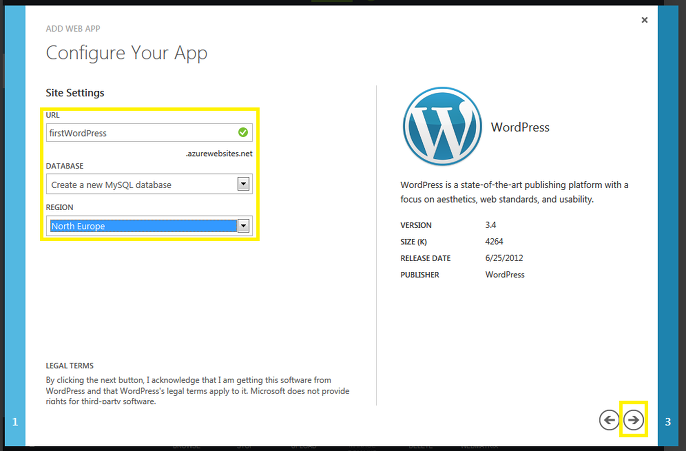Click the RELEASE DATE label

(x=425, y=258)
